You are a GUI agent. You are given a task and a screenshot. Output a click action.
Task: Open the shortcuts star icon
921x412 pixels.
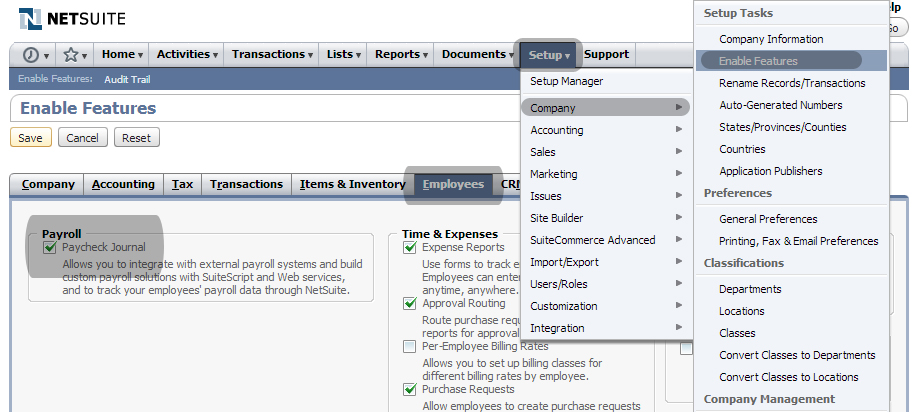point(75,55)
